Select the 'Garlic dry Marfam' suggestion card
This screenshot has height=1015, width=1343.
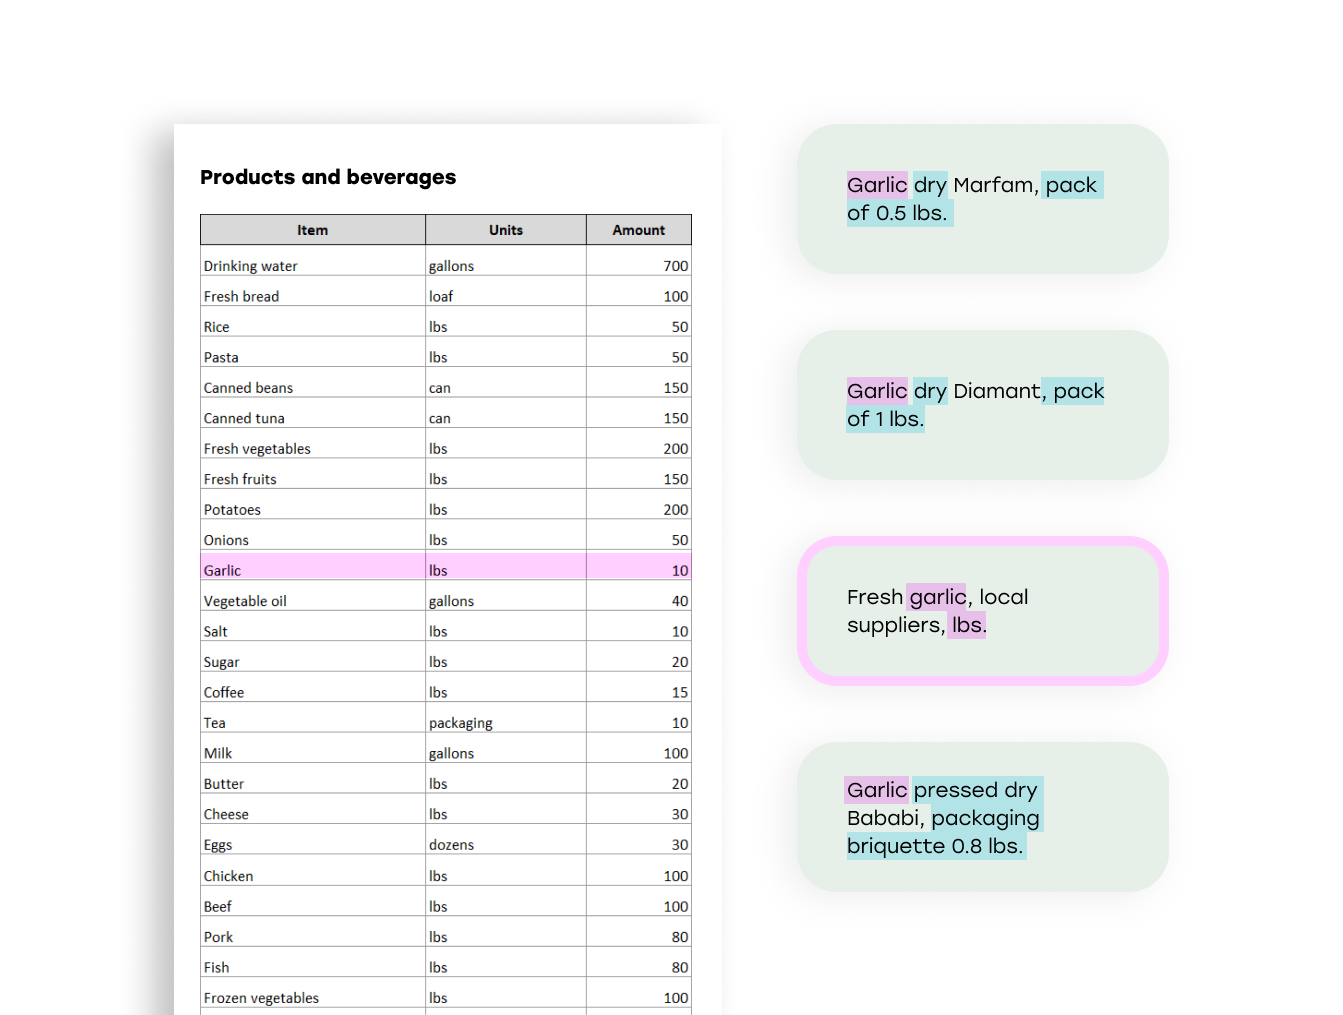click(x=983, y=199)
